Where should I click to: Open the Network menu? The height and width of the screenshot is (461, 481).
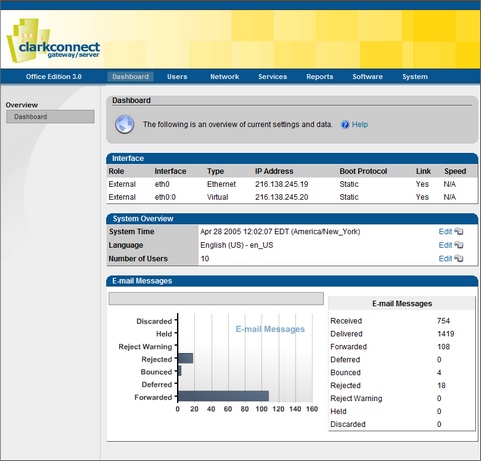tap(225, 77)
